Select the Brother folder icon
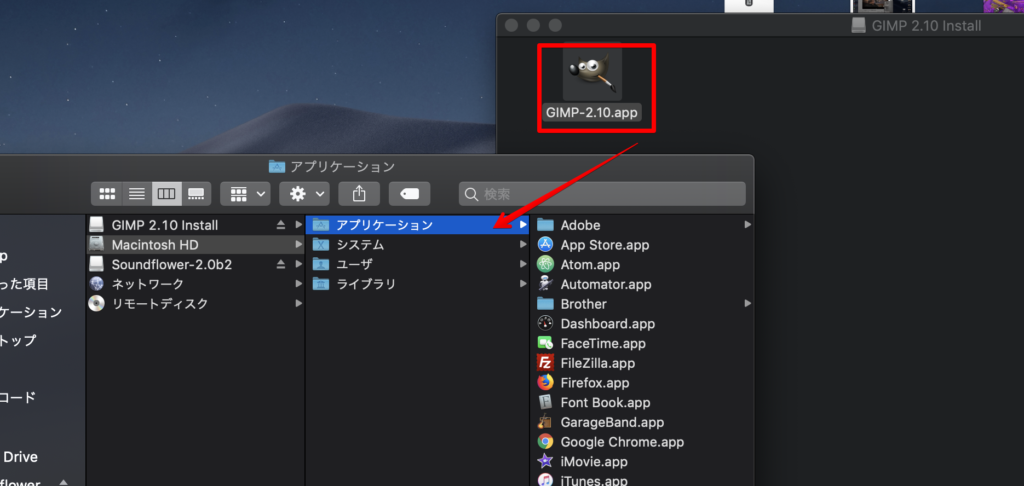Image resolution: width=1024 pixels, height=486 pixels. coord(545,303)
